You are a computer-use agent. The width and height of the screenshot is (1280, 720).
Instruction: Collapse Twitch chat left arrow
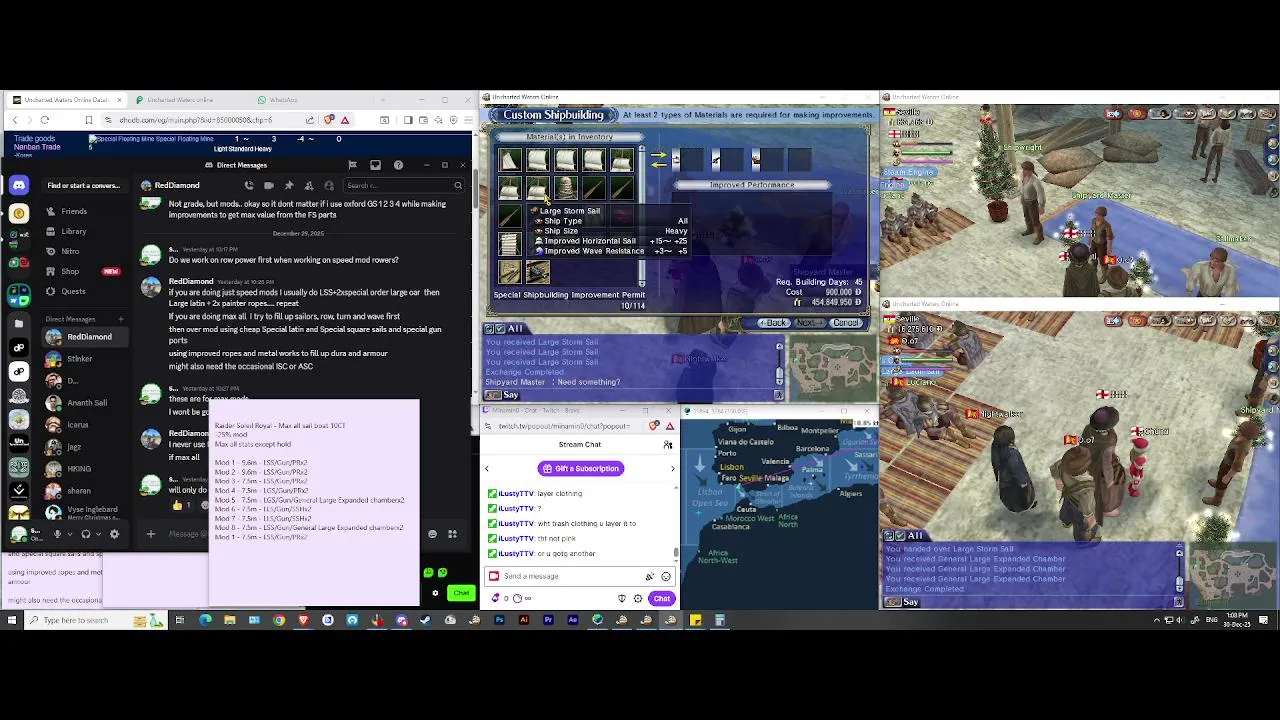[x=487, y=468]
